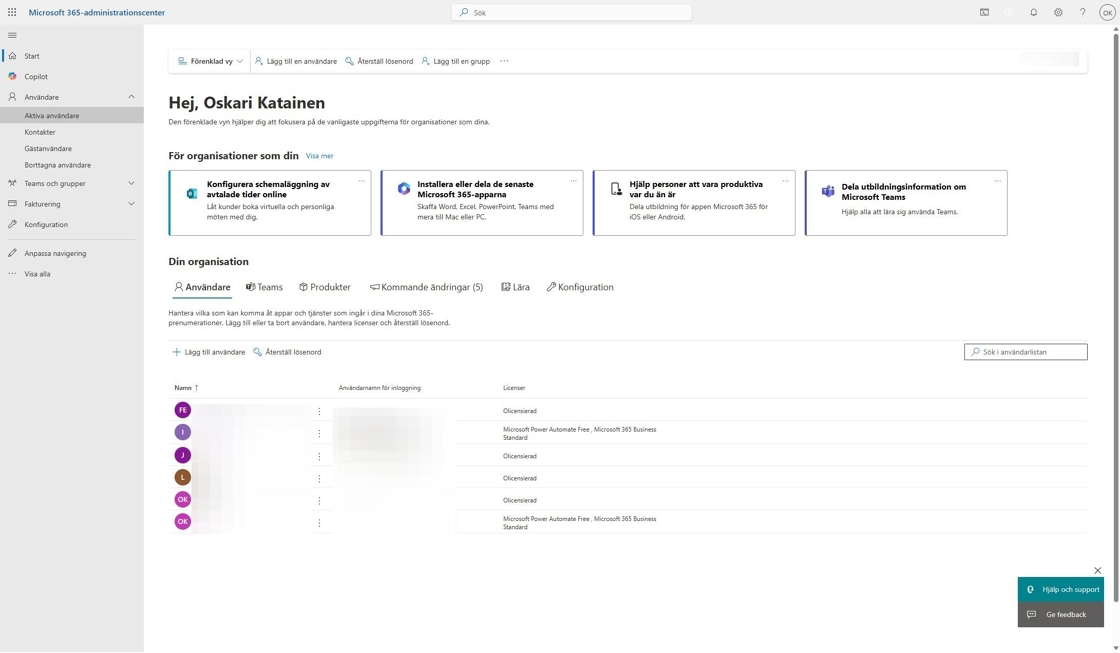Select the FE user avatar
This screenshot has height=653, width=1120.
tap(183, 410)
